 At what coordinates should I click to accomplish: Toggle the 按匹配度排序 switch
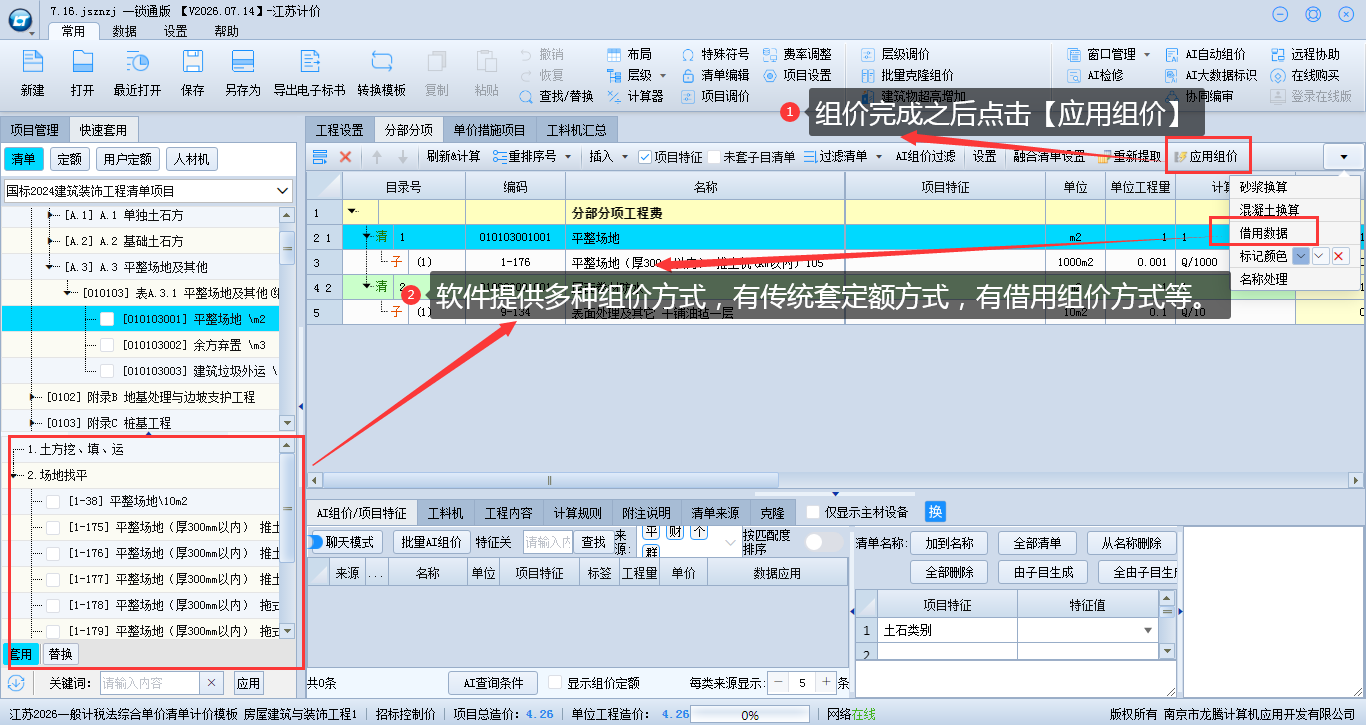(x=824, y=541)
